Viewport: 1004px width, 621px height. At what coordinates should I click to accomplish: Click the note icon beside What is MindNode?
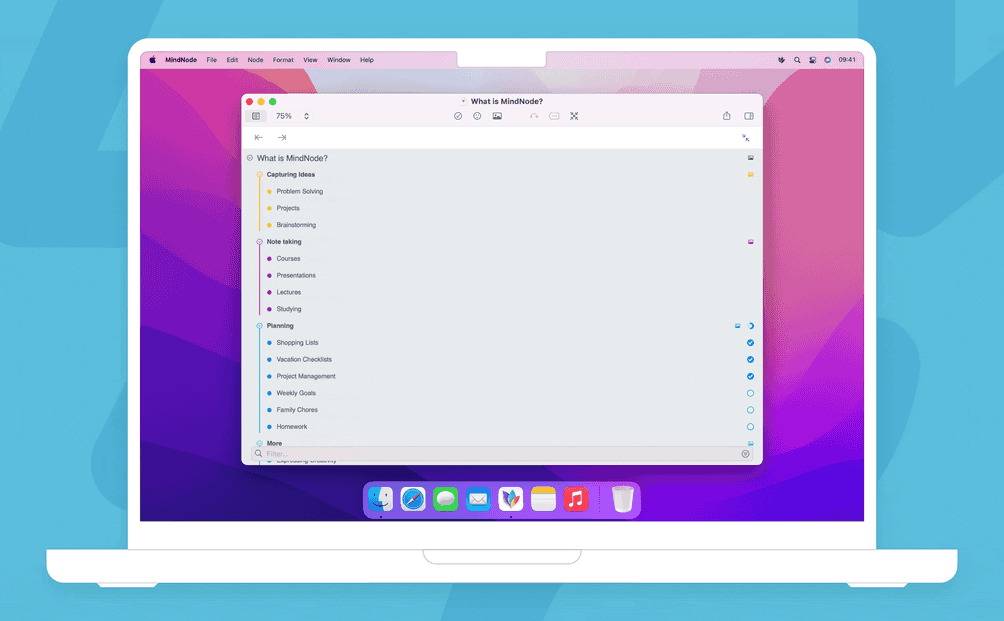[750, 157]
